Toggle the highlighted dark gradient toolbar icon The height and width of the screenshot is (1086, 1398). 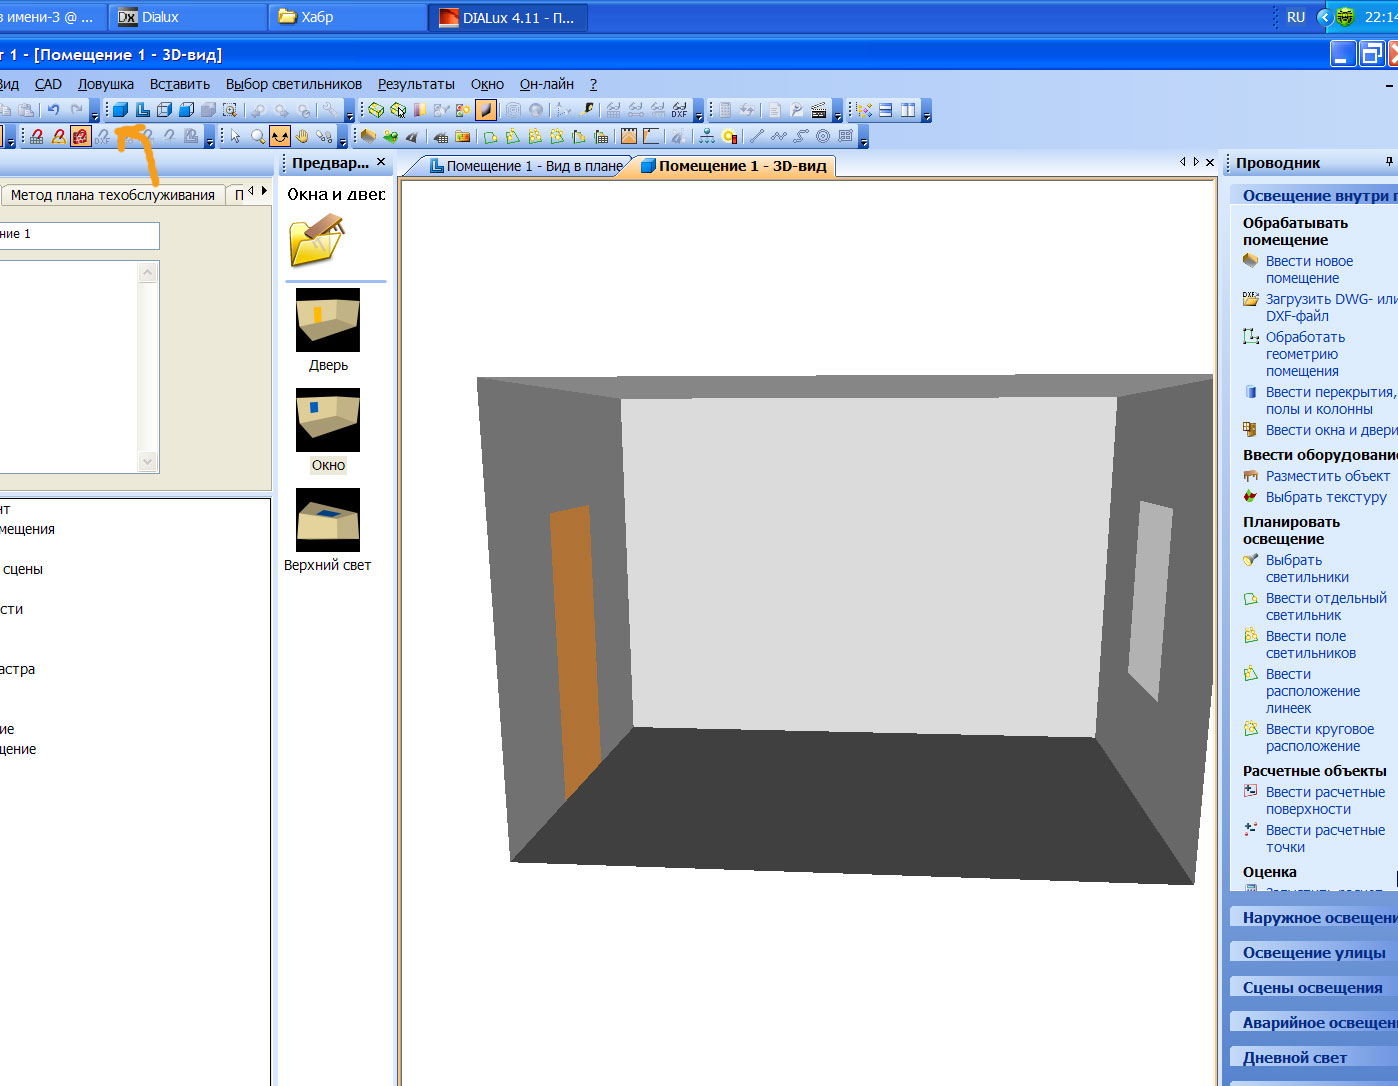click(x=485, y=110)
